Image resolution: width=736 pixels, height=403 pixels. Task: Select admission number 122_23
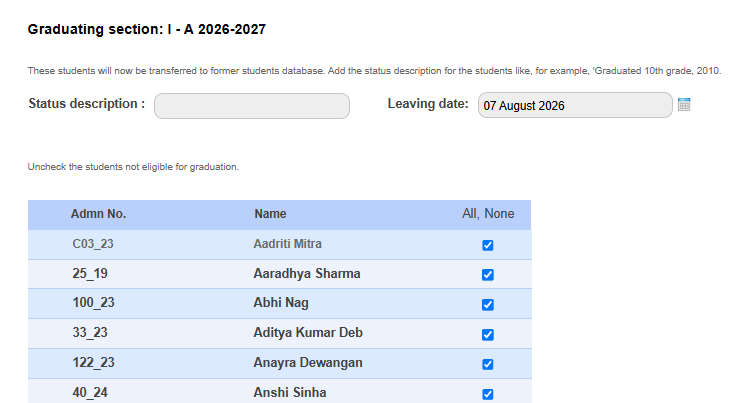click(x=93, y=363)
